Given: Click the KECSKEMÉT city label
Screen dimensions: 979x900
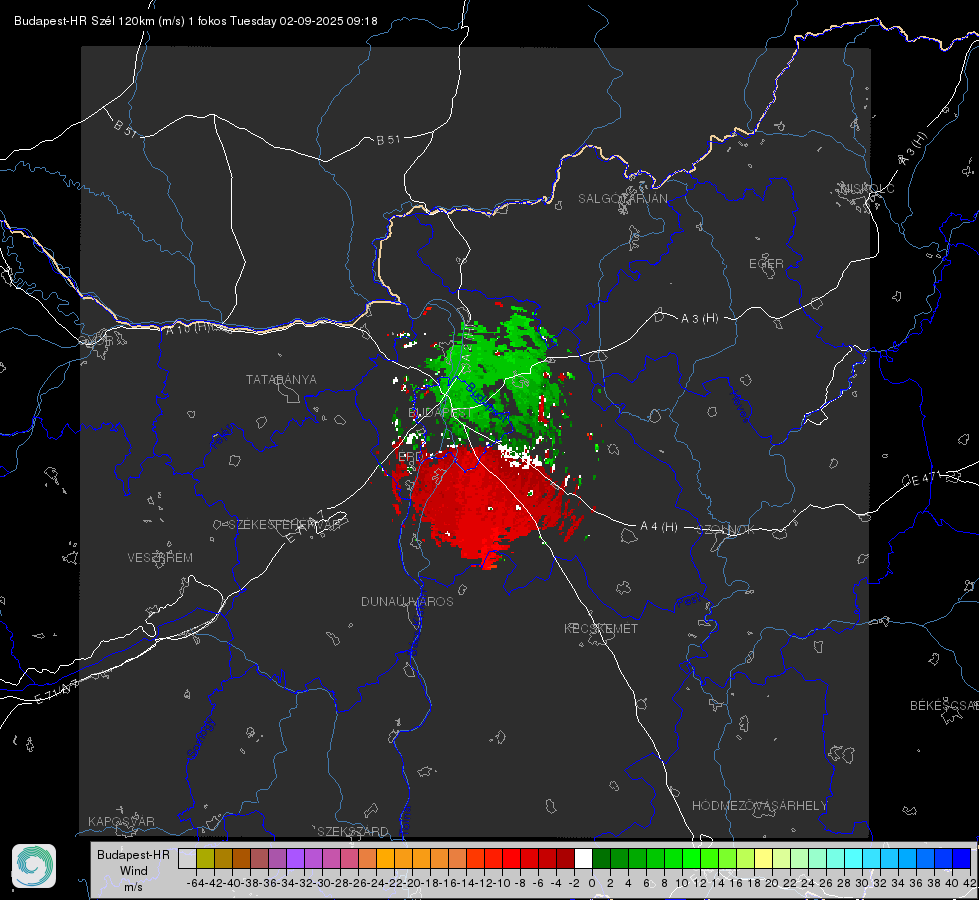Looking at the screenshot, I should (601, 628).
